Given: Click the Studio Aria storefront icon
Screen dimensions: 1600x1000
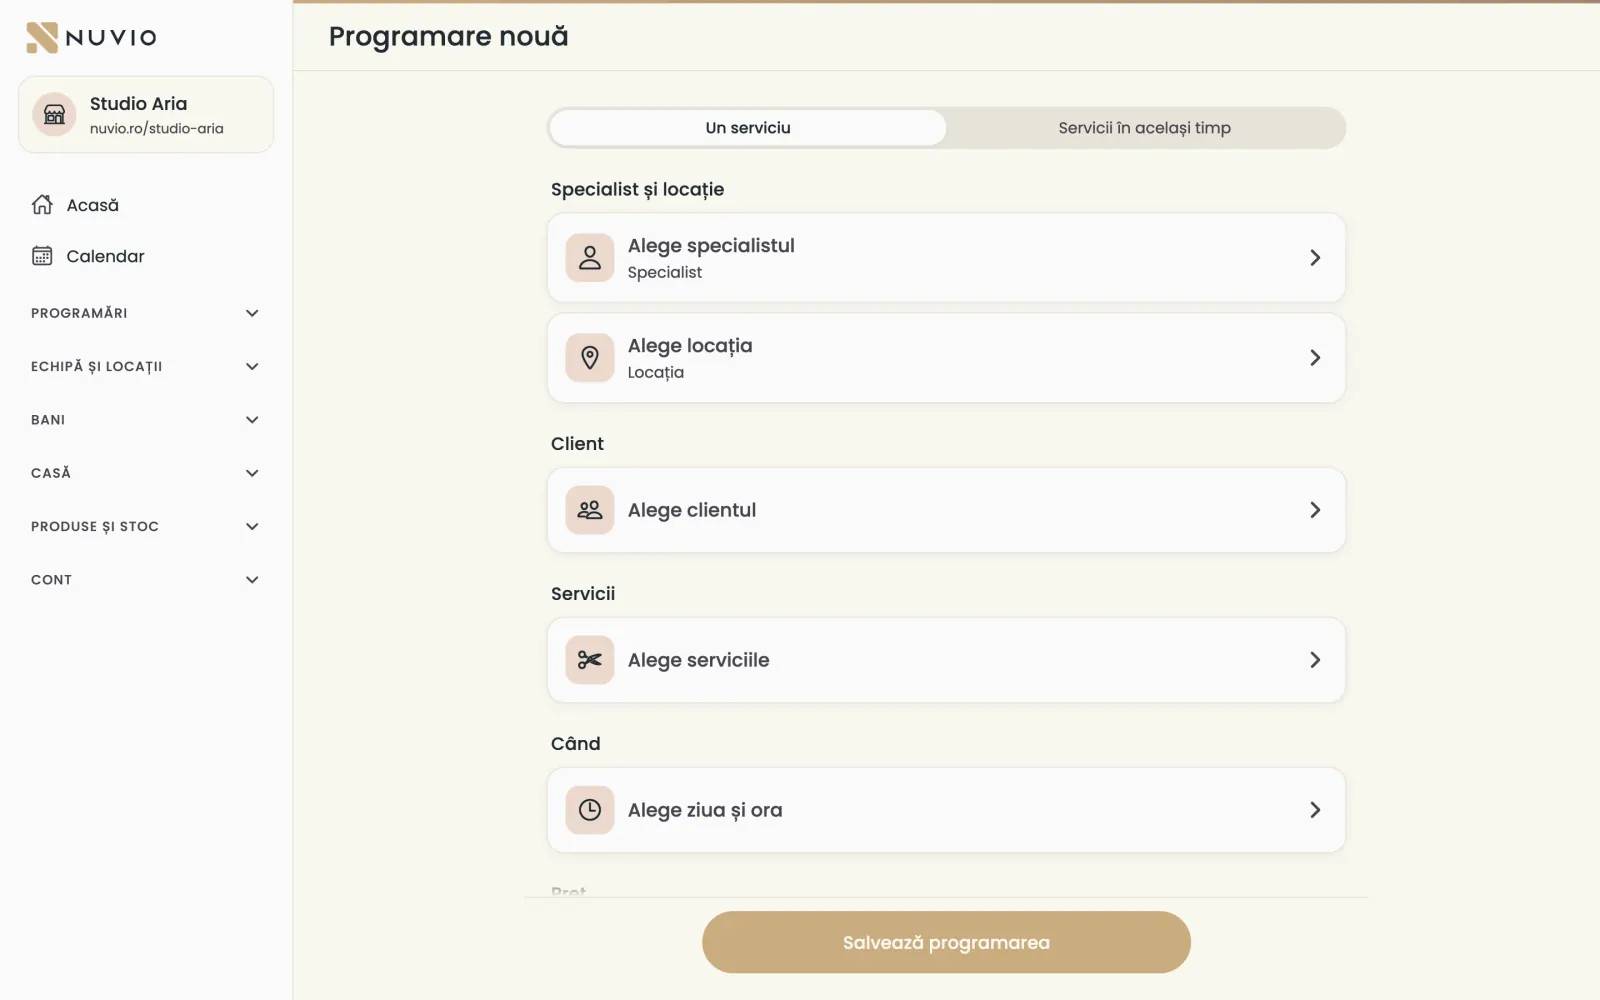Looking at the screenshot, I should [x=55, y=115].
